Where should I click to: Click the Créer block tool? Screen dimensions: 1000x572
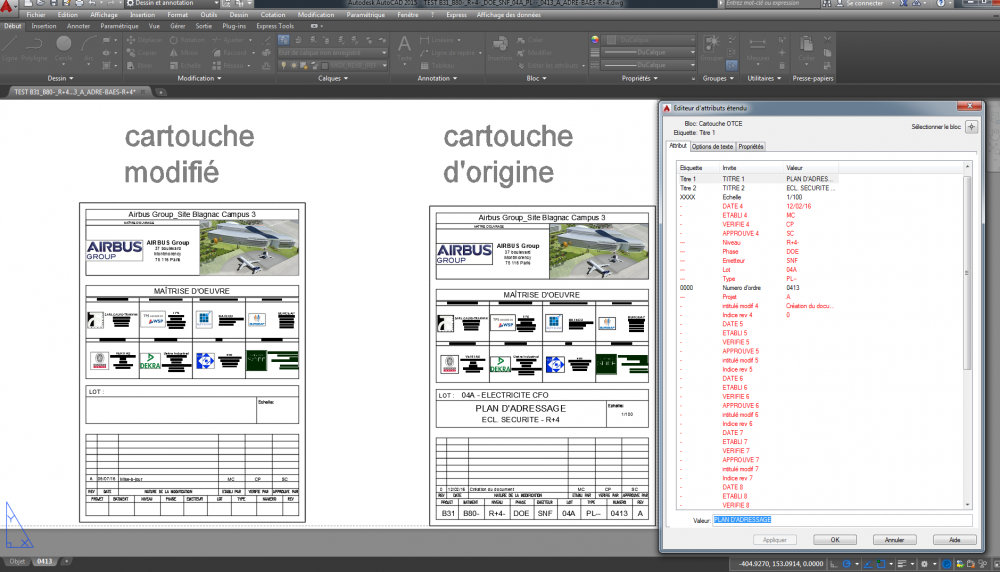530,40
